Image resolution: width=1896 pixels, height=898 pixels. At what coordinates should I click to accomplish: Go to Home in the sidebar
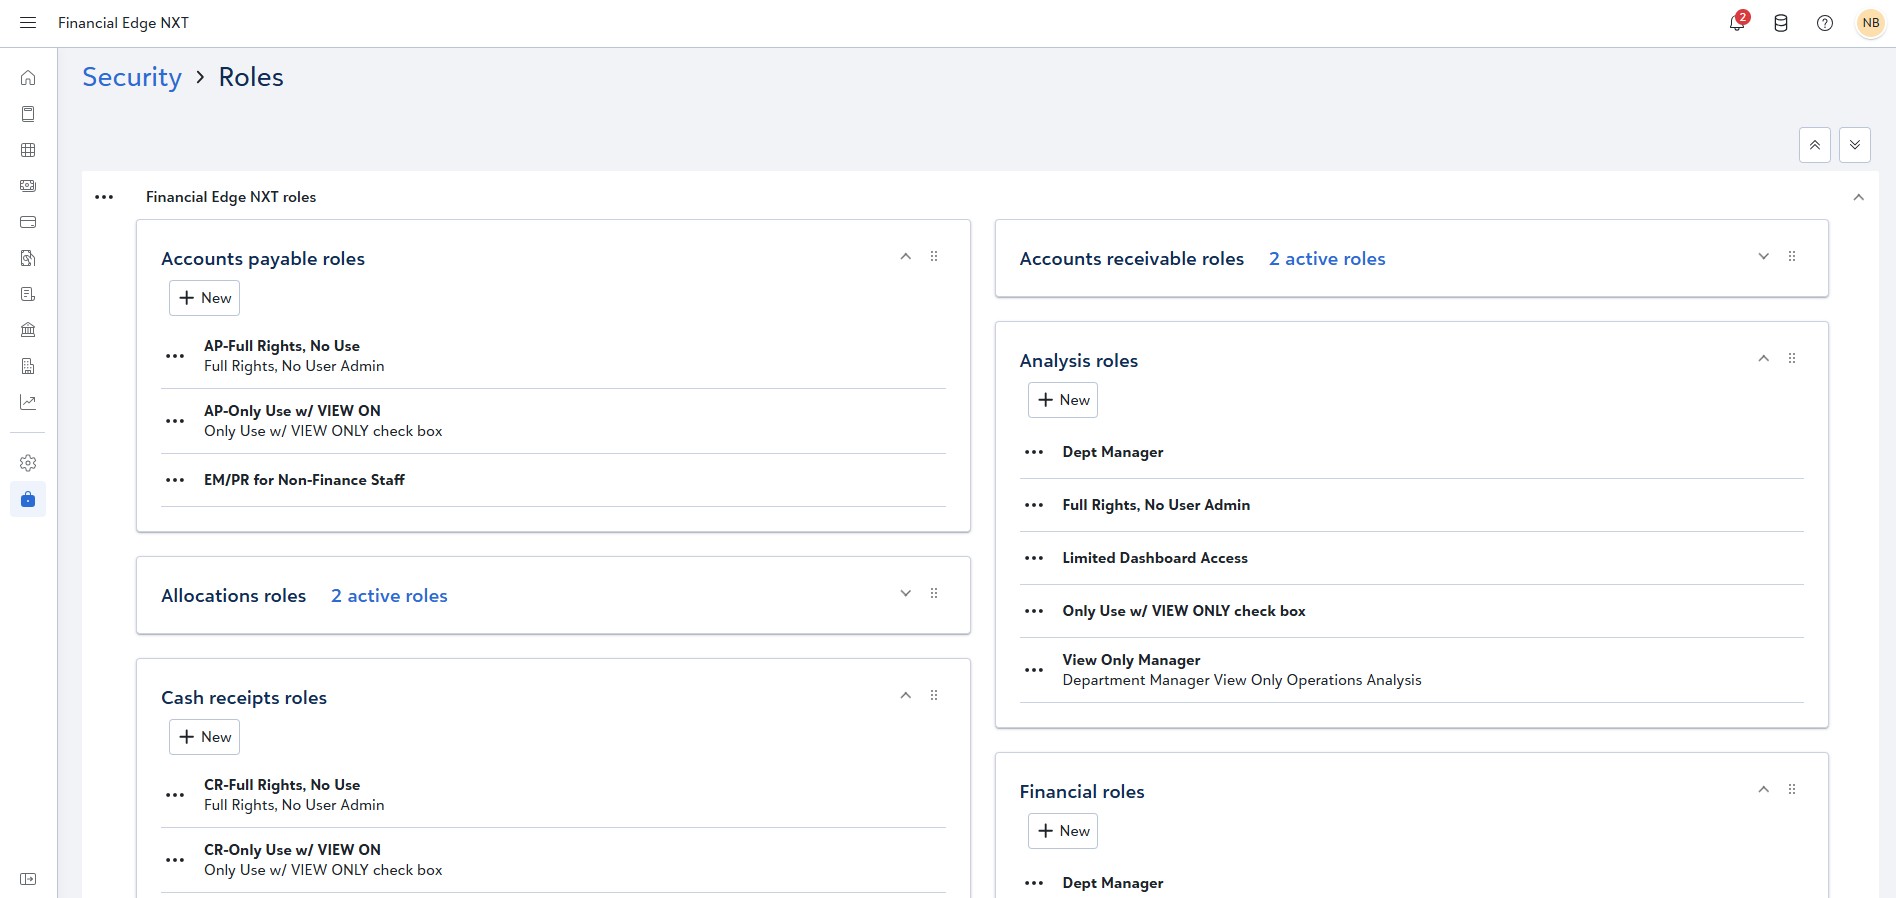click(x=28, y=78)
